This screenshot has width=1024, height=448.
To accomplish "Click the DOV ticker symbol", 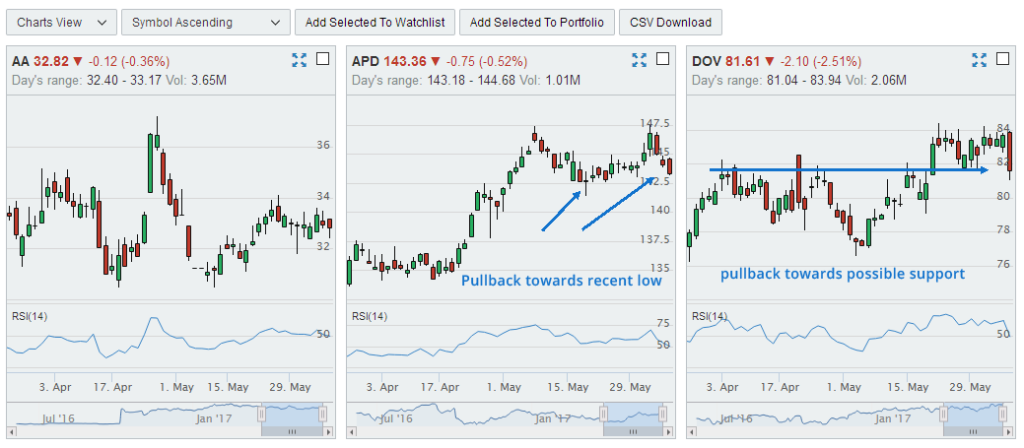I will click(x=707, y=62).
